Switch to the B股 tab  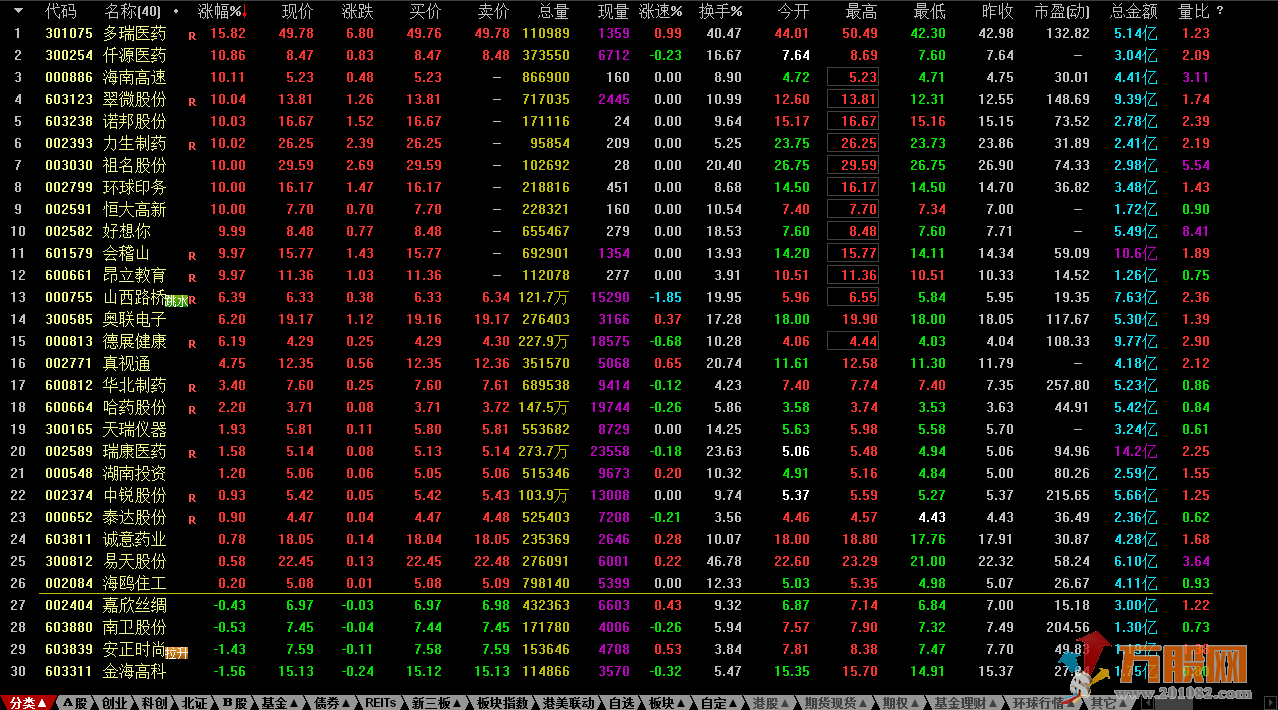235,703
